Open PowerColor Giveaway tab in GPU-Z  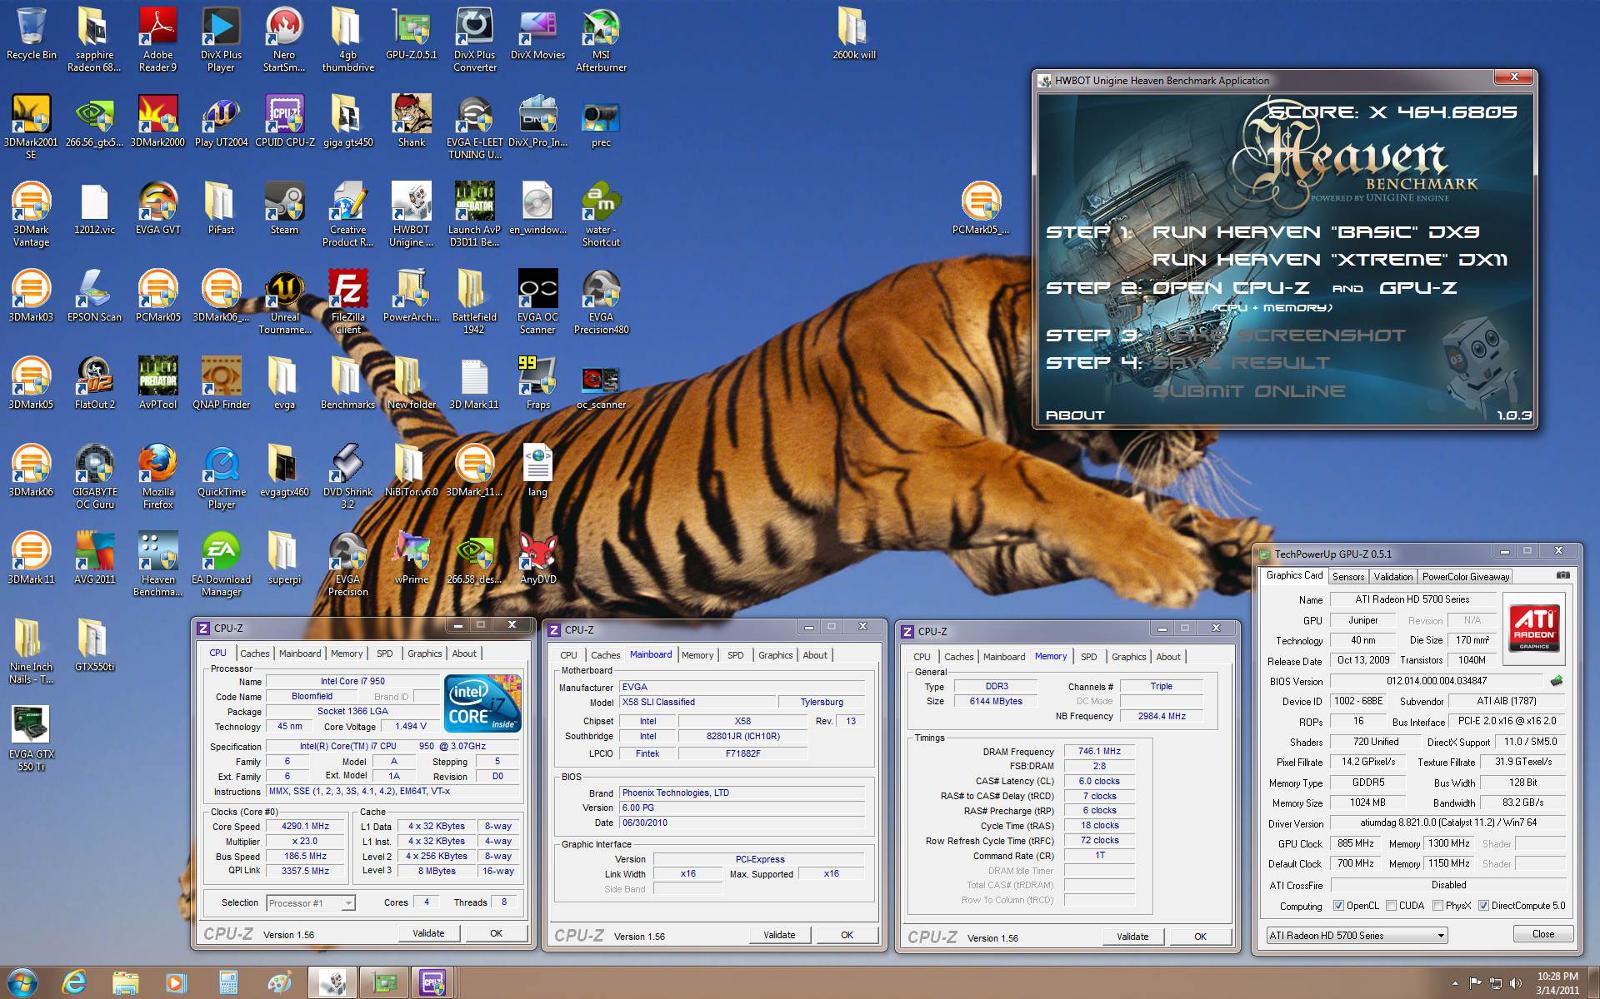1465,576
